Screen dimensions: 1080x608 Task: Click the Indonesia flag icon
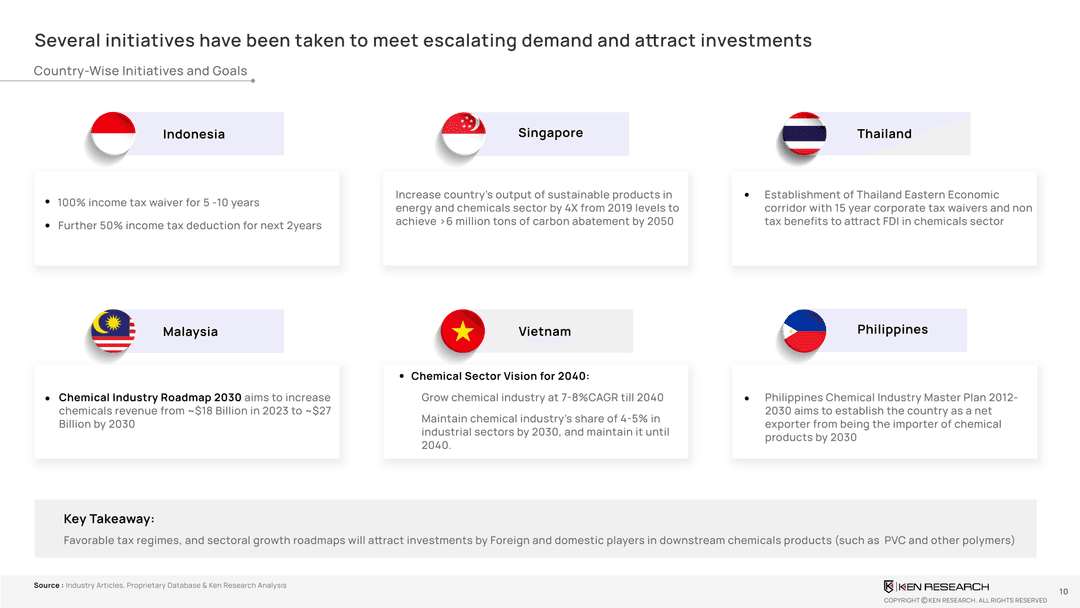pyautogui.click(x=113, y=133)
